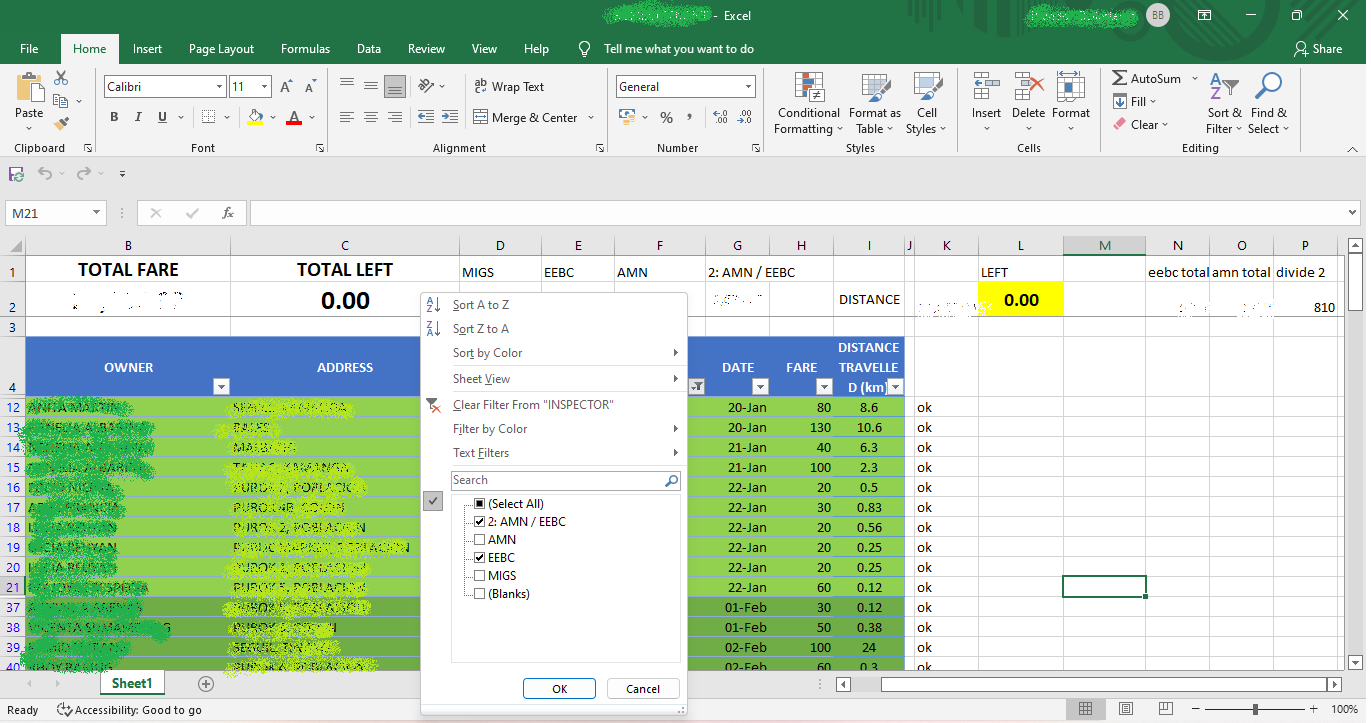Open Format as Table gallery
The image size is (1371, 723).
pos(875,104)
